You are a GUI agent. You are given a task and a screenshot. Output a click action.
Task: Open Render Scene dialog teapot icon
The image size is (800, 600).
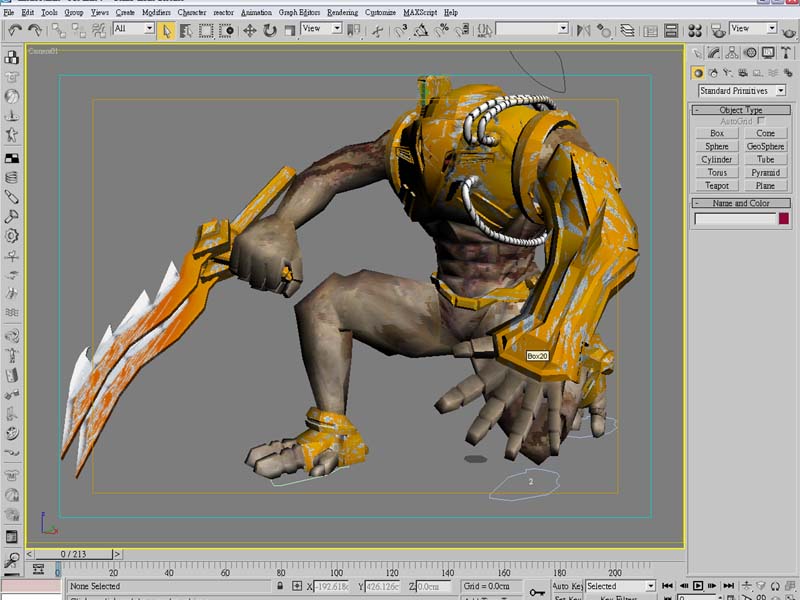click(x=718, y=31)
